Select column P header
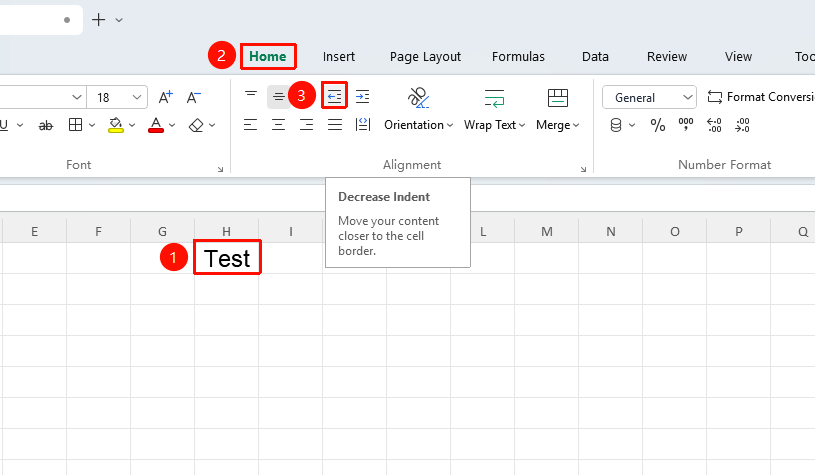The width and height of the screenshot is (815, 475). 739,231
